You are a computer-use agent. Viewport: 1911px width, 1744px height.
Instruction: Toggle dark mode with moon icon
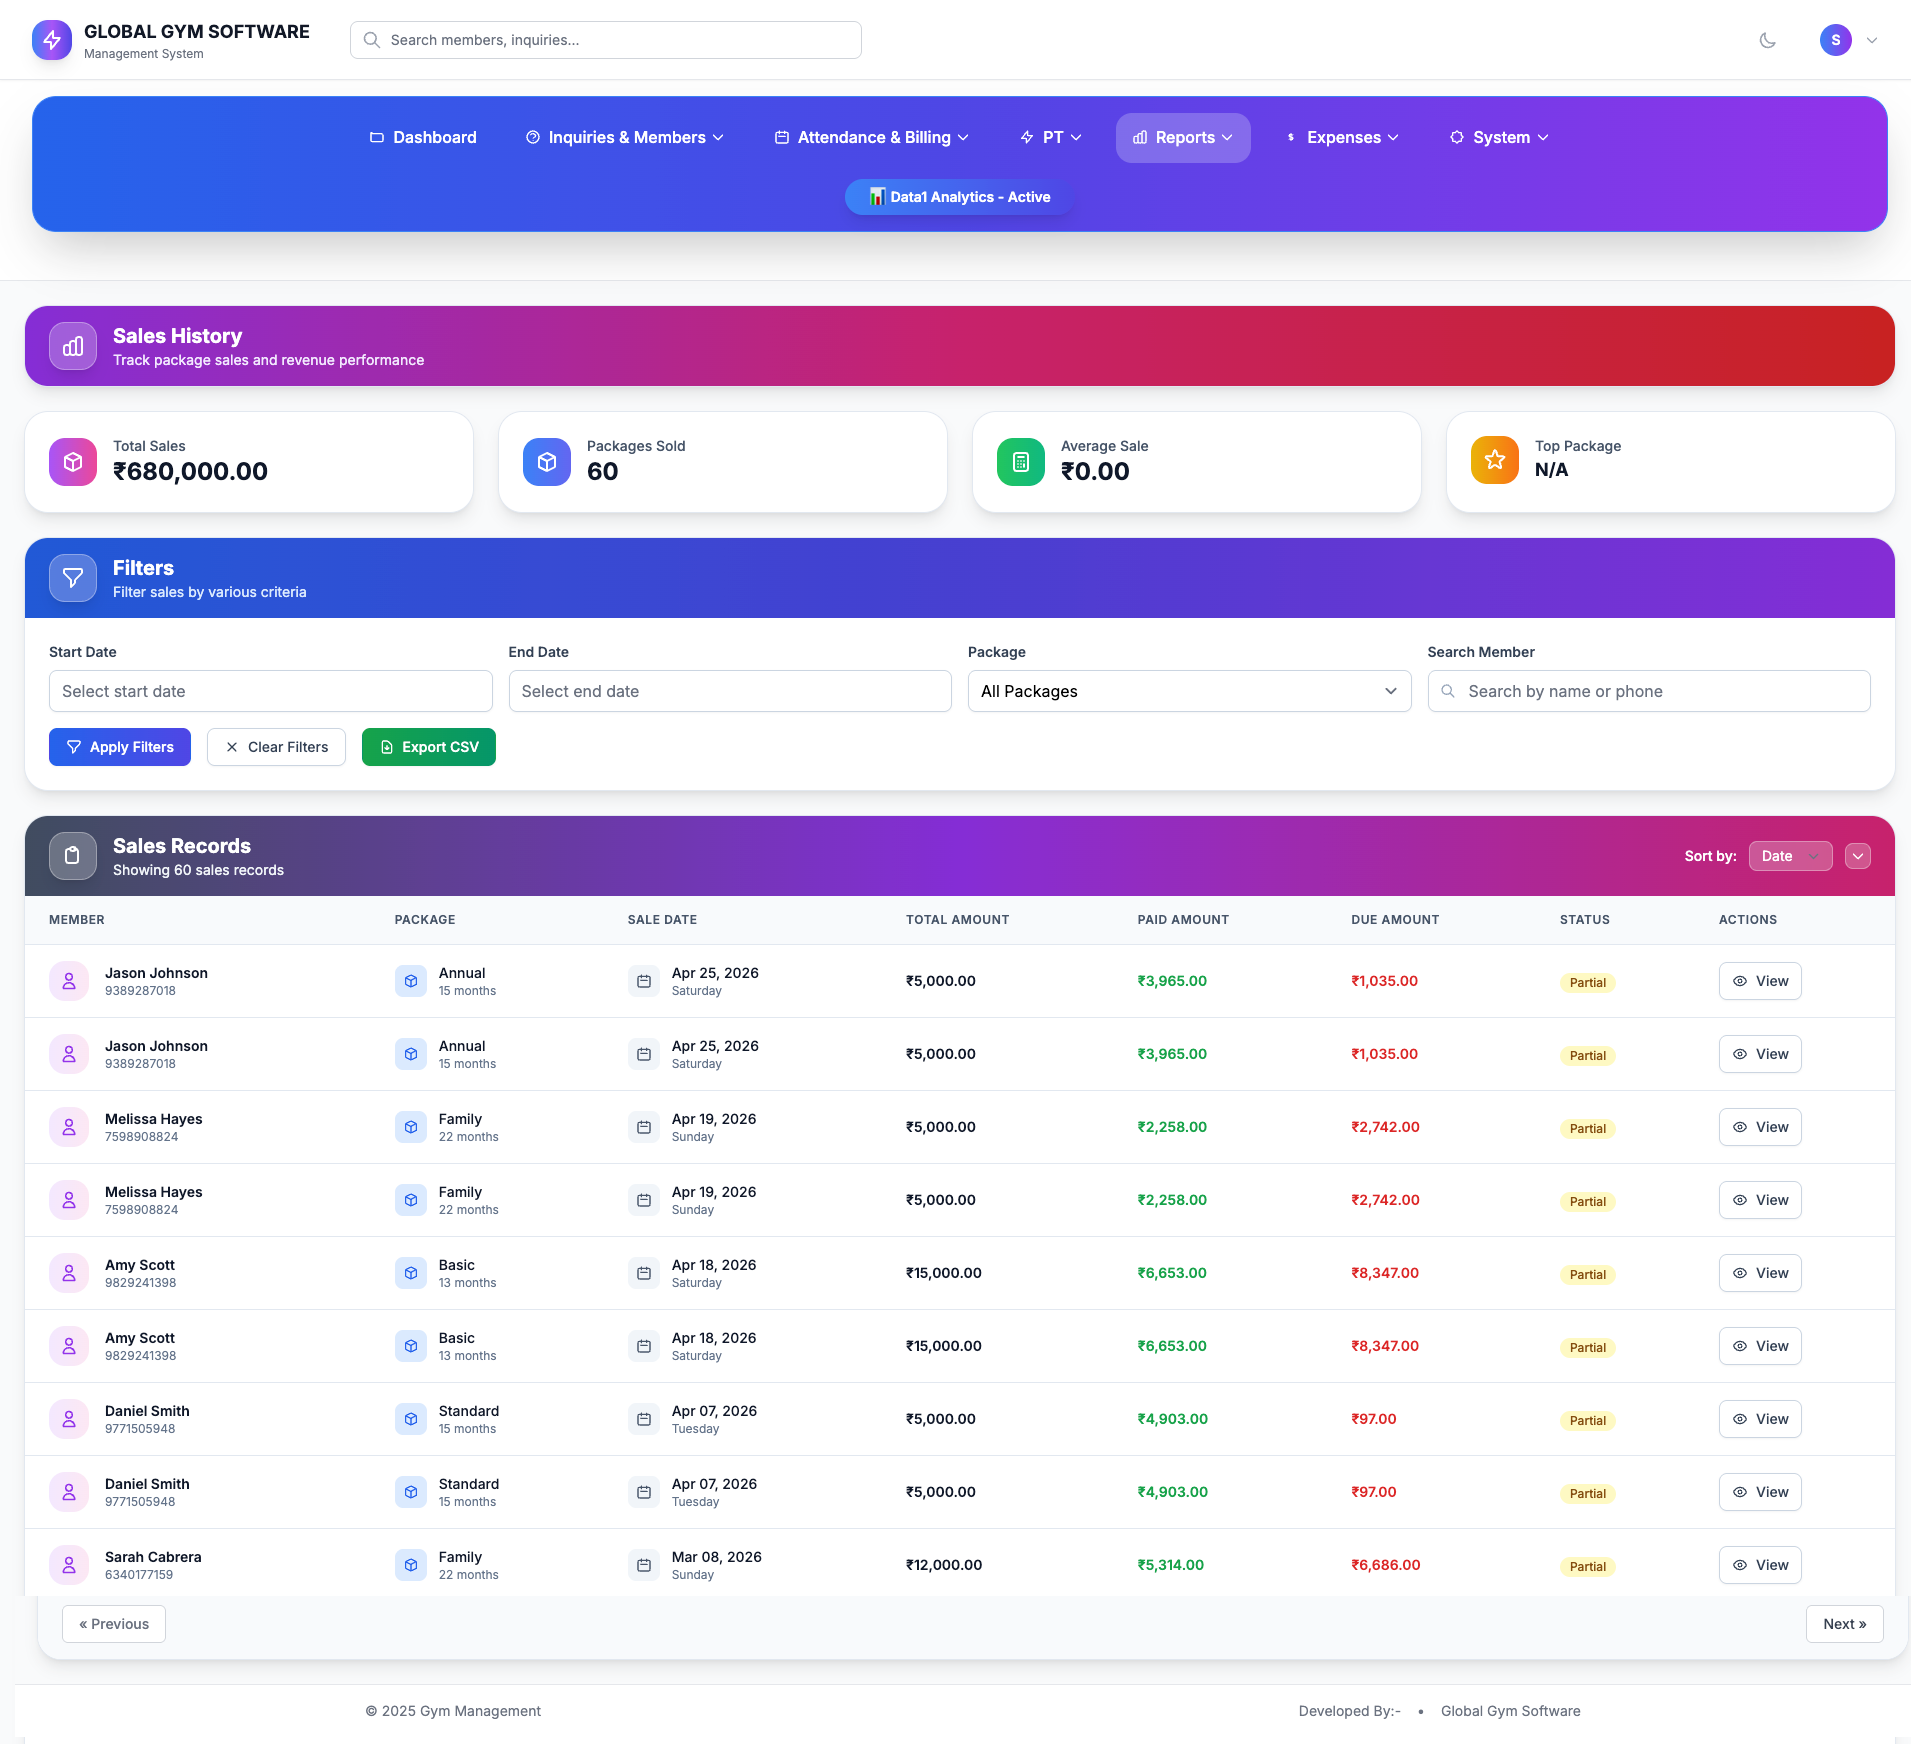click(1767, 40)
